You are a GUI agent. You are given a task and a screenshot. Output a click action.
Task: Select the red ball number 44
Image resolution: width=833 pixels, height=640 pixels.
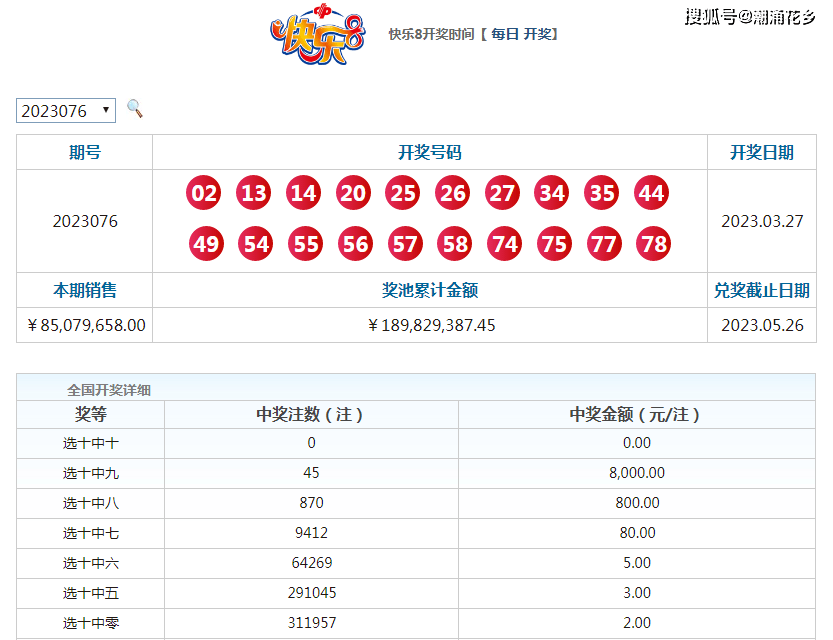[x=651, y=193]
